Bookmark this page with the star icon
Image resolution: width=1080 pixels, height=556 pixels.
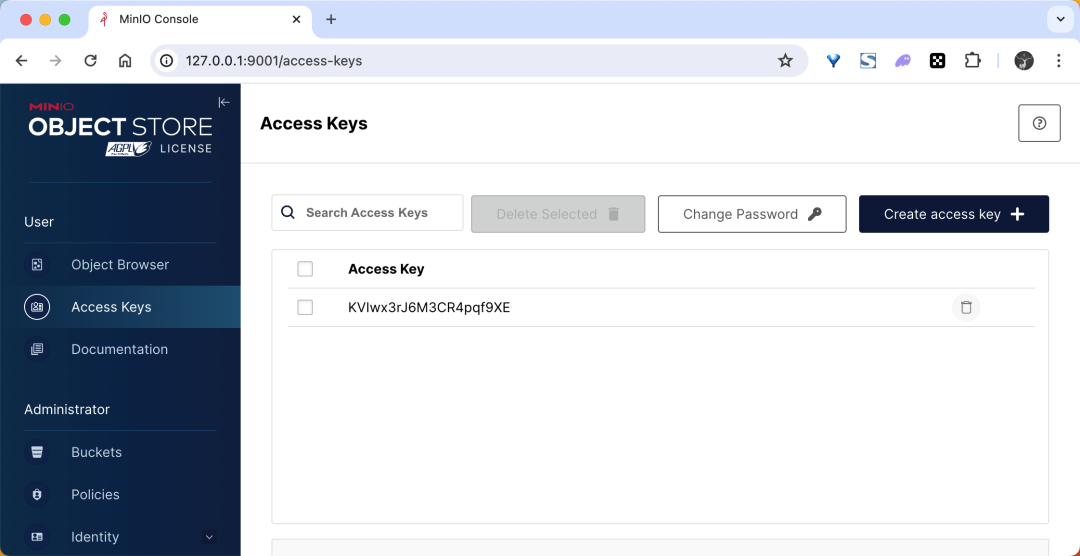click(x=785, y=61)
